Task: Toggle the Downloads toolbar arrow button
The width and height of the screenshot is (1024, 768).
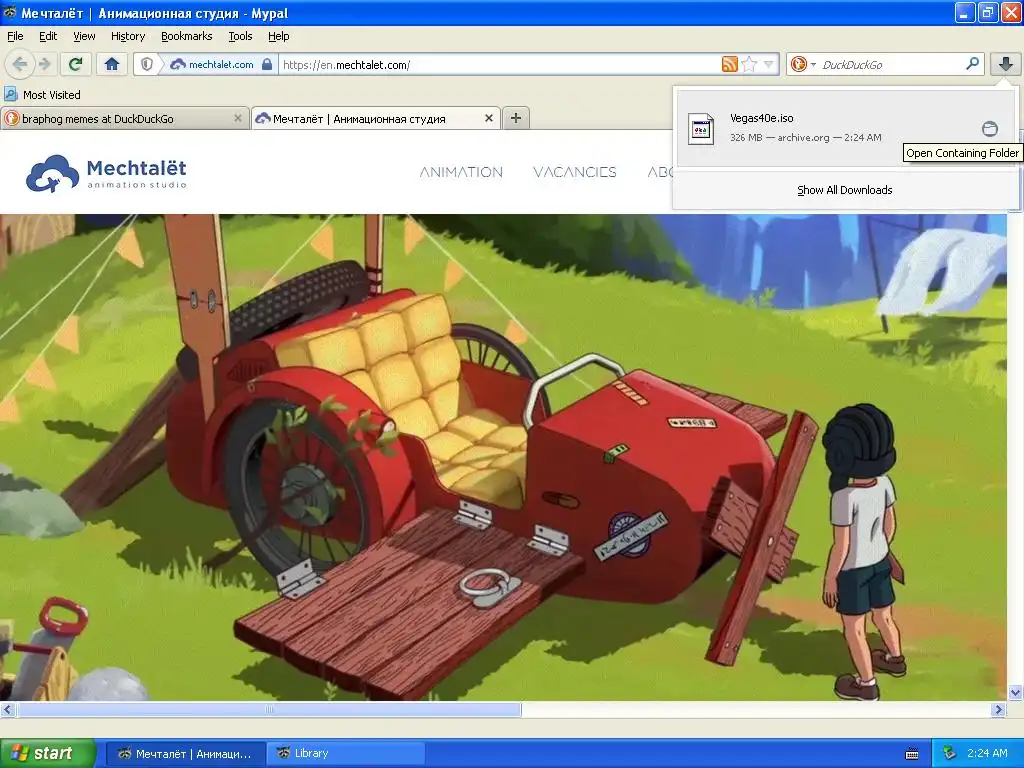Action: [1006, 64]
